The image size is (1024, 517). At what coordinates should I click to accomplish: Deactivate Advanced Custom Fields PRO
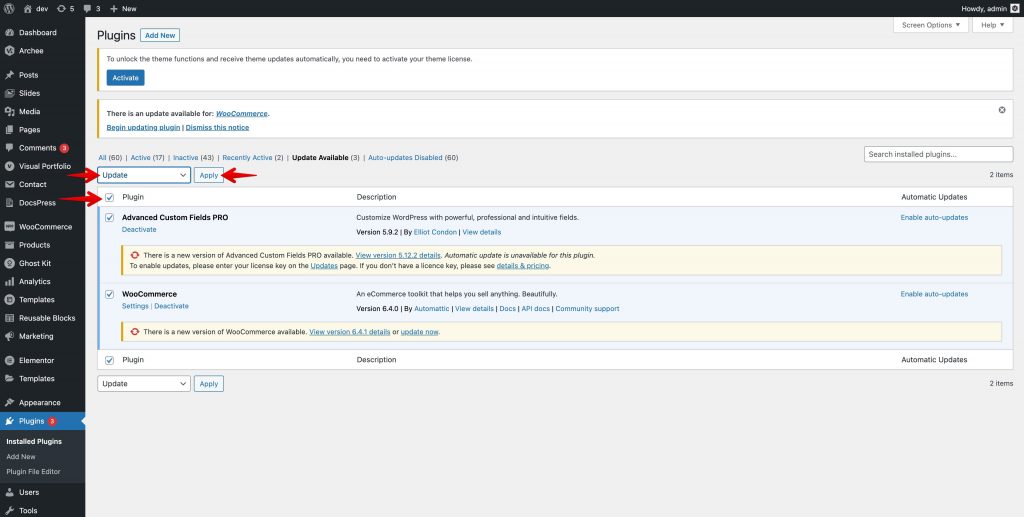click(x=139, y=230)
